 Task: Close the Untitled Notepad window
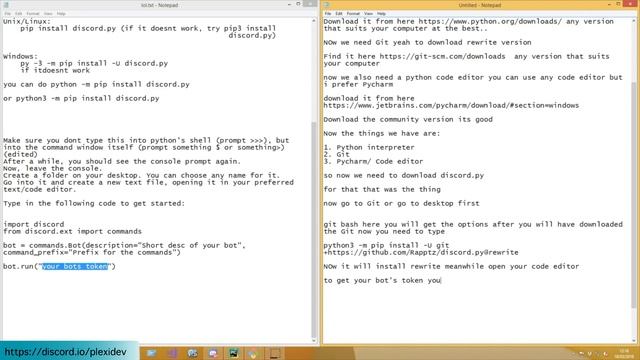[x=631, y=4]
